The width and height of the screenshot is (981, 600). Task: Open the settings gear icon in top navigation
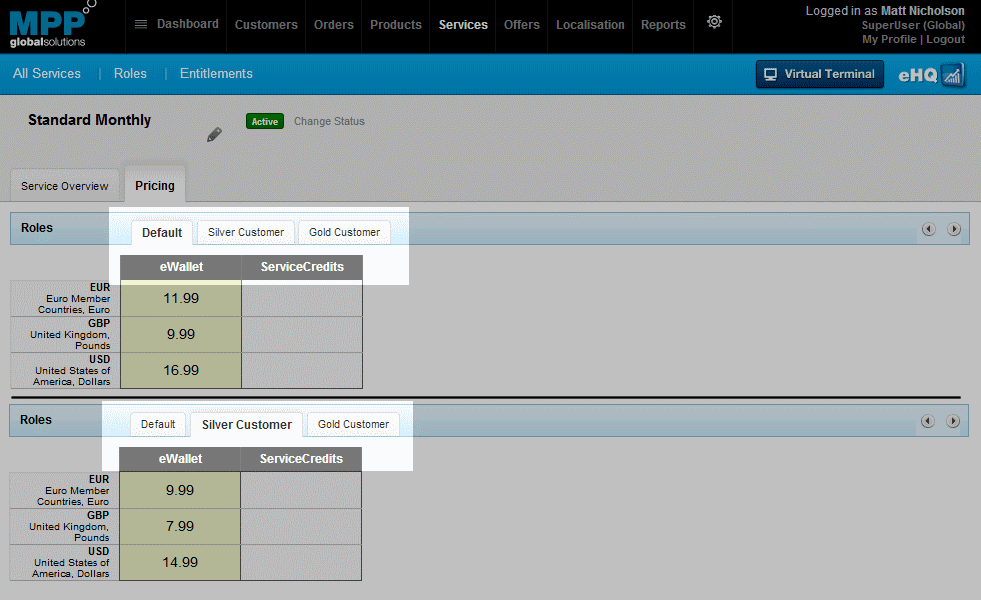(714, 22)
